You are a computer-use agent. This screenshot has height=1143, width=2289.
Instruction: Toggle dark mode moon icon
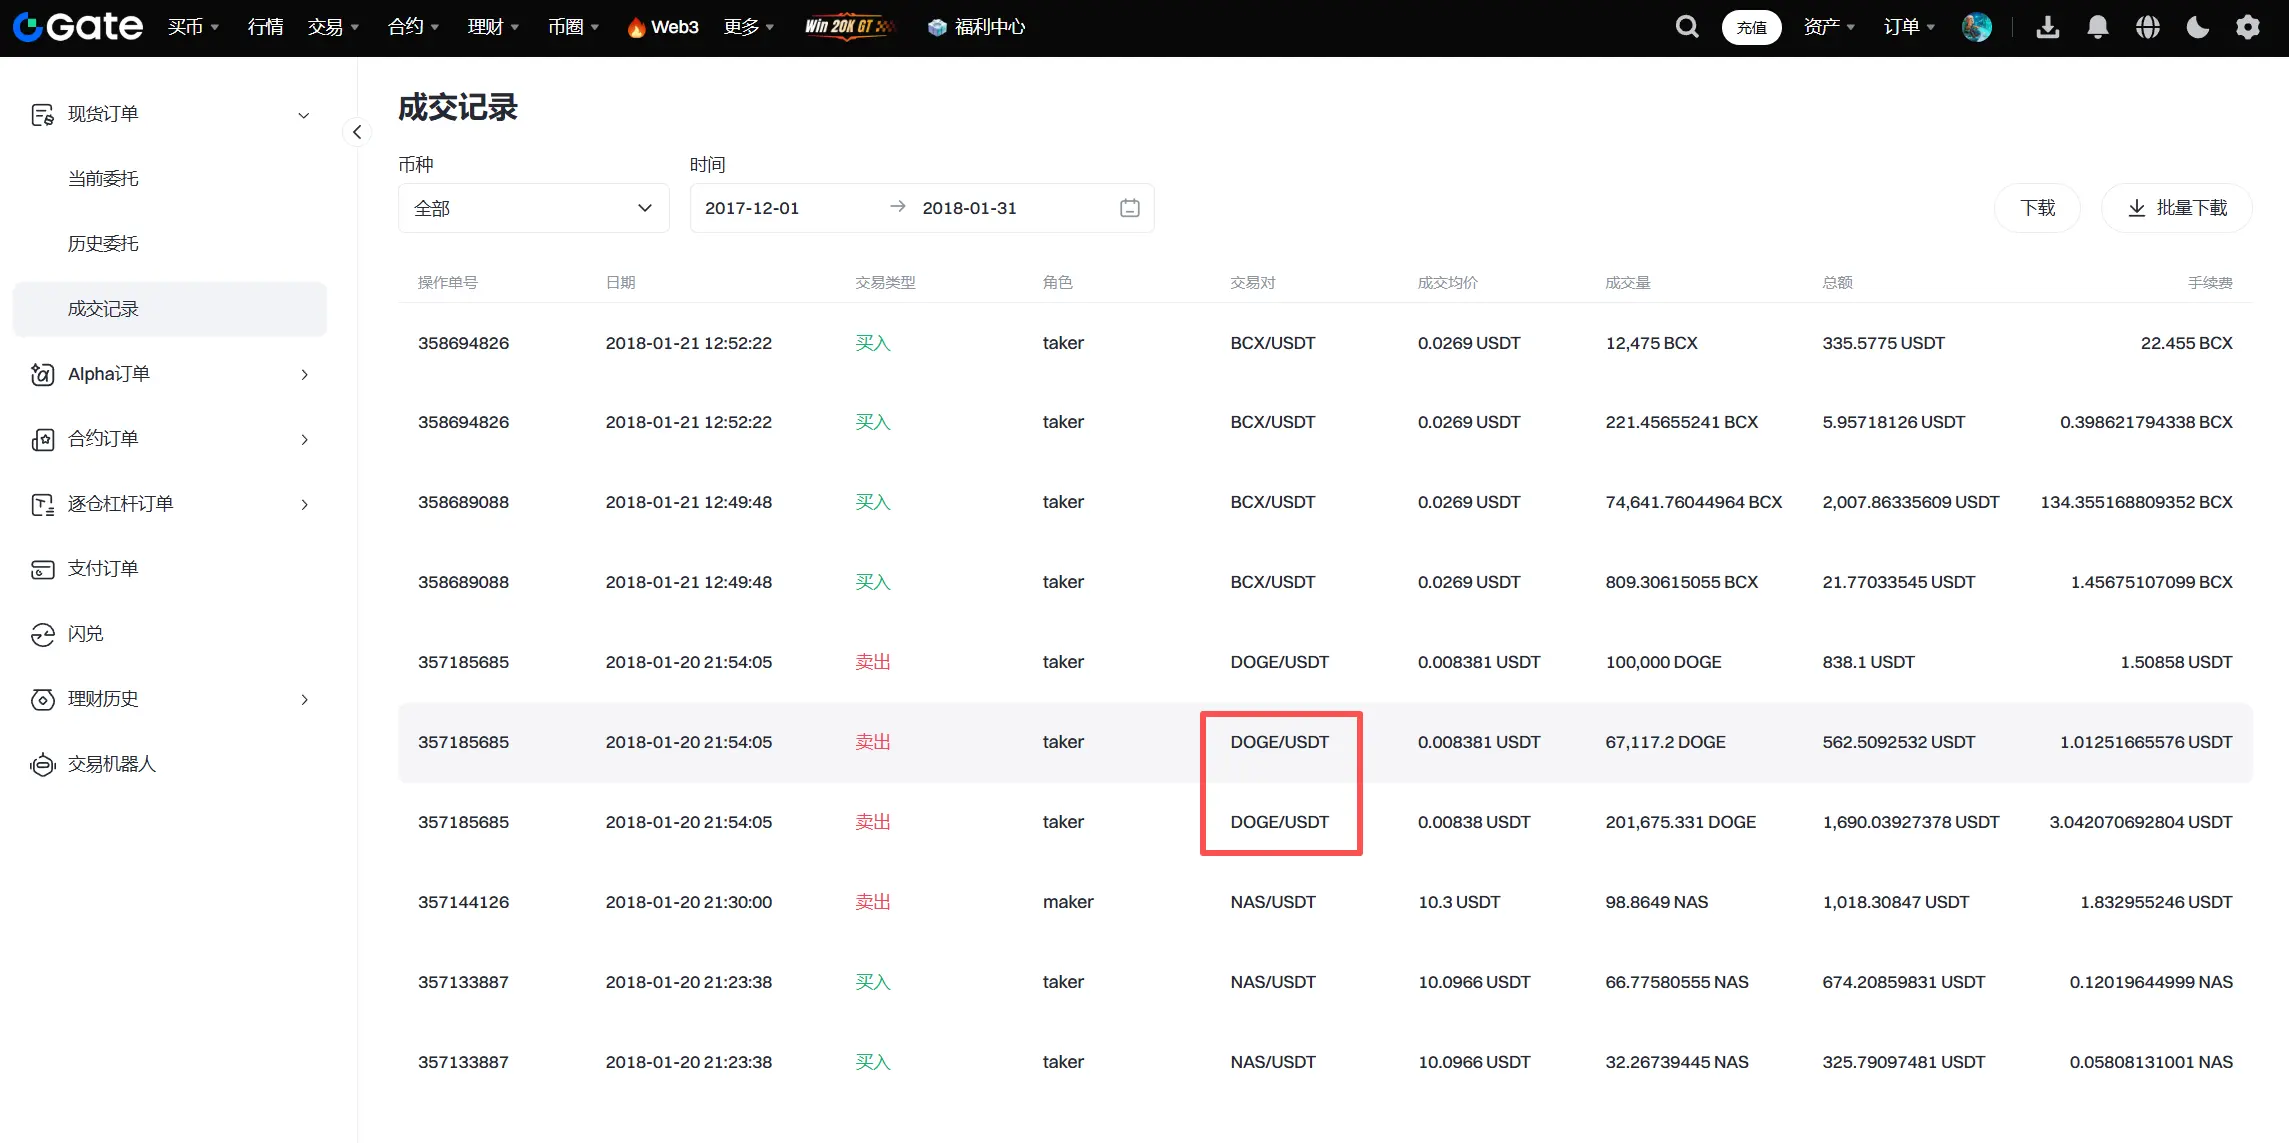[2197, 27]
